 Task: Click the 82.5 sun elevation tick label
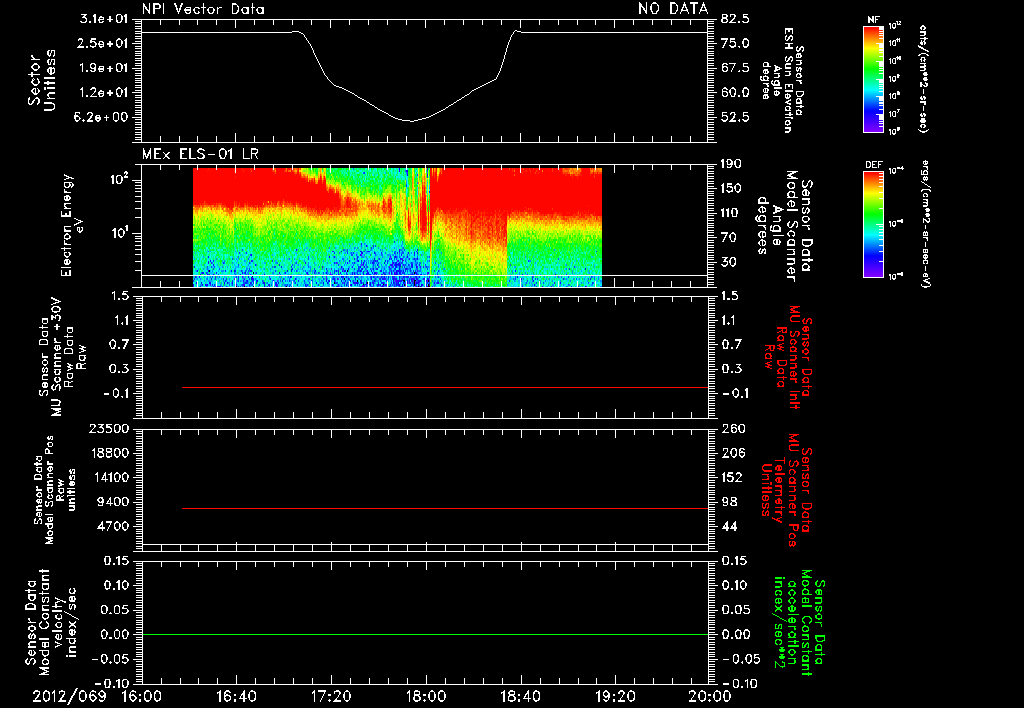click(x=735, y=19)
